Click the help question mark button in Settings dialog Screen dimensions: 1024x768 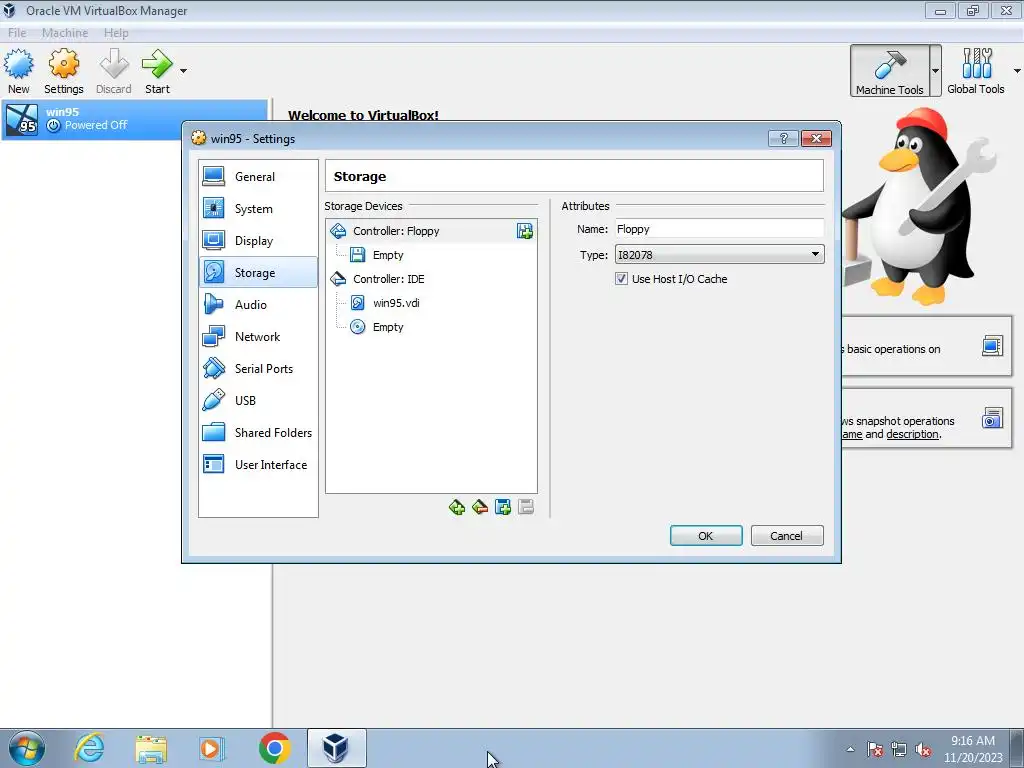coord(784,138)
